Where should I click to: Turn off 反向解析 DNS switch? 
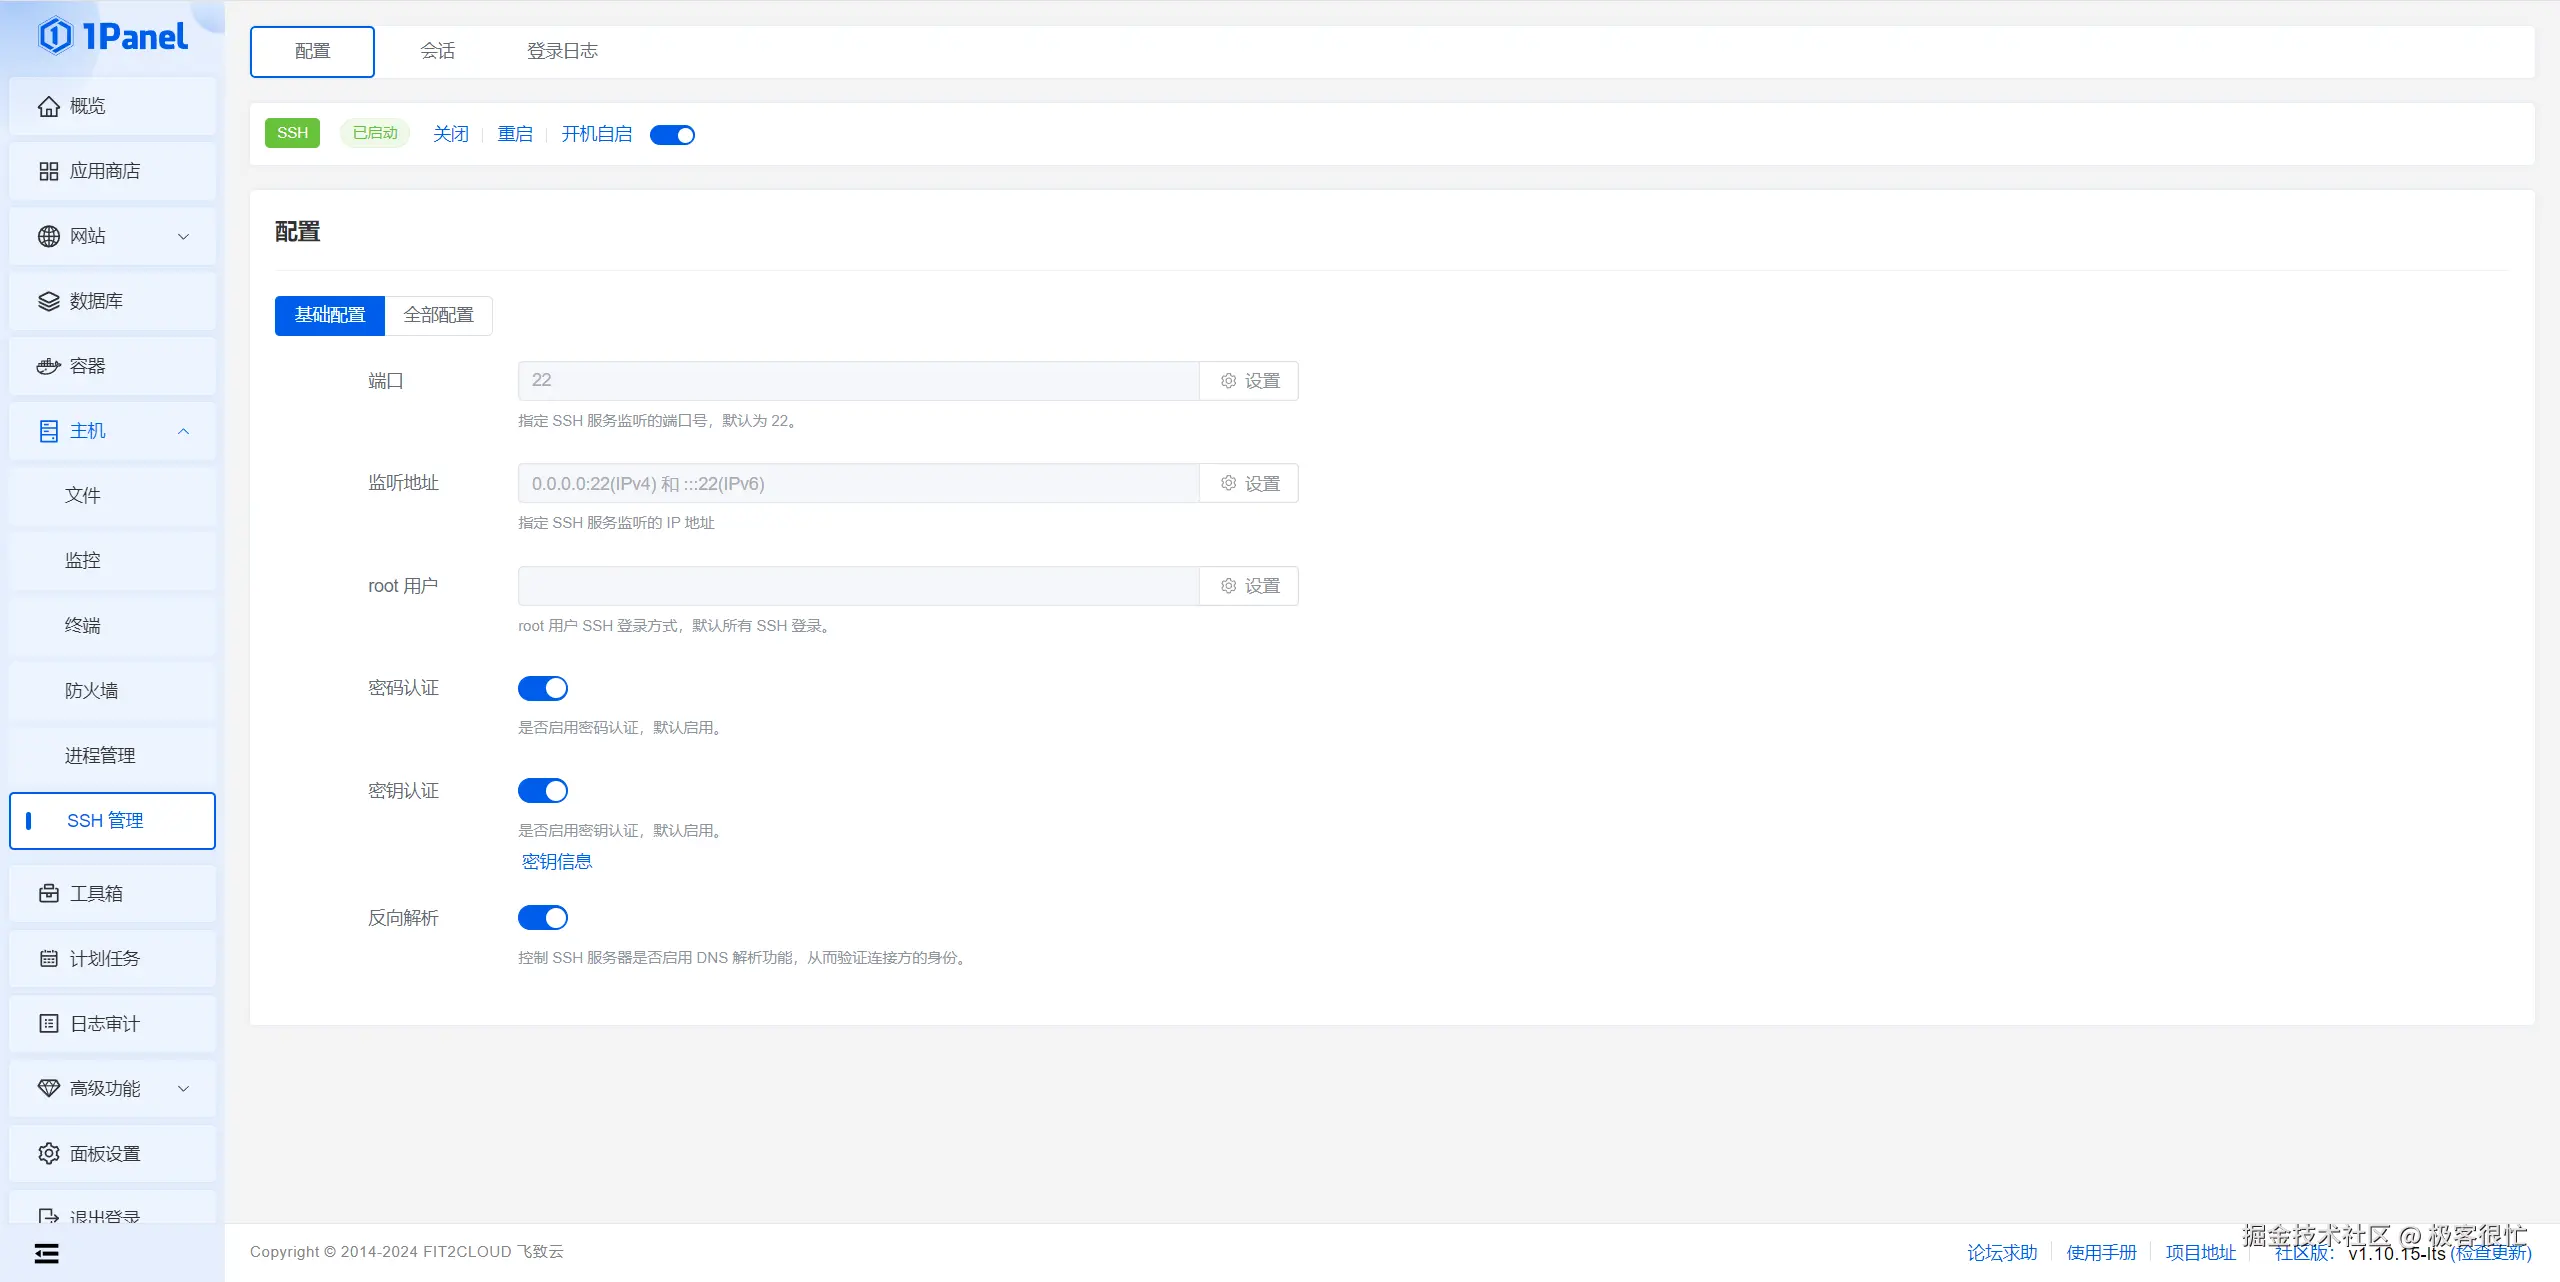click(x=543, y=918)
